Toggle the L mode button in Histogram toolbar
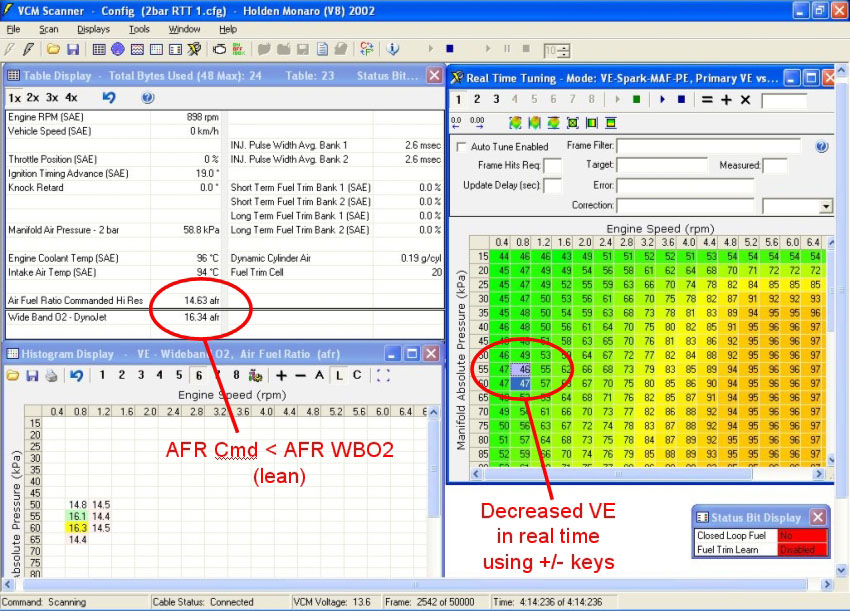Viewport: 850px width, 611px height. pyautogui.click(x=338, y=375)
